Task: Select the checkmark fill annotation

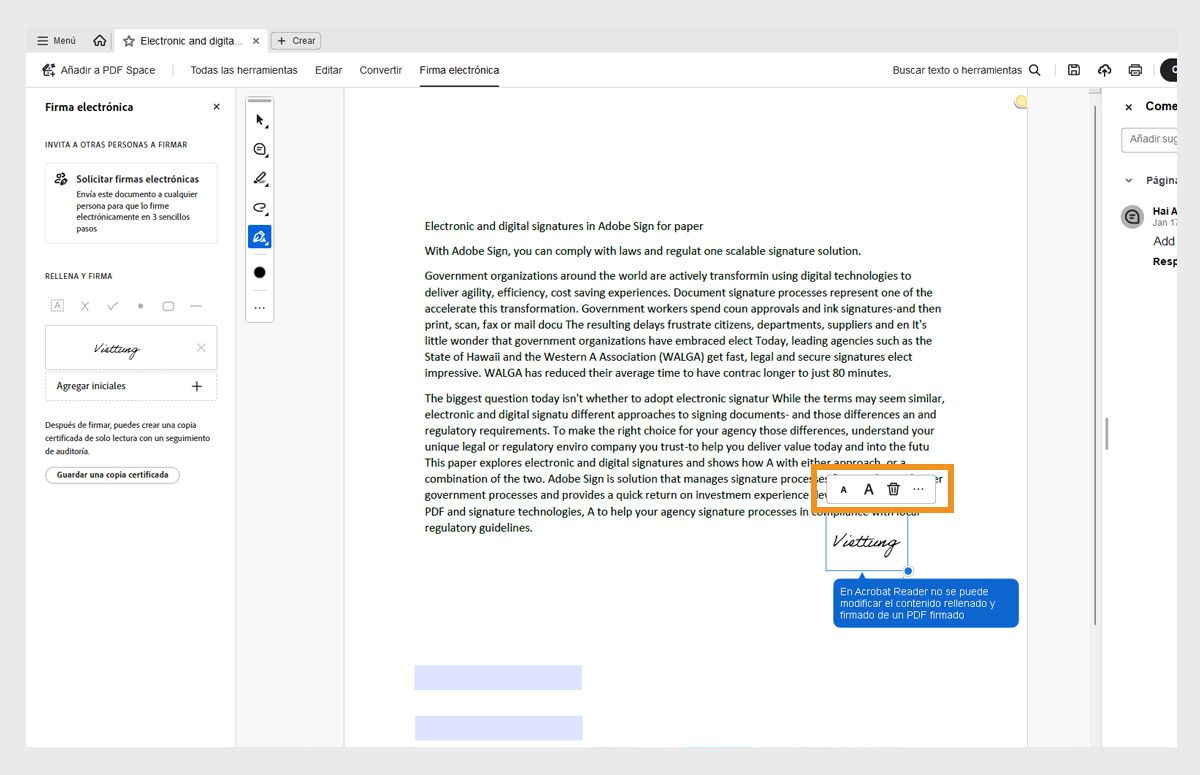Action: [x=113, y=306]
